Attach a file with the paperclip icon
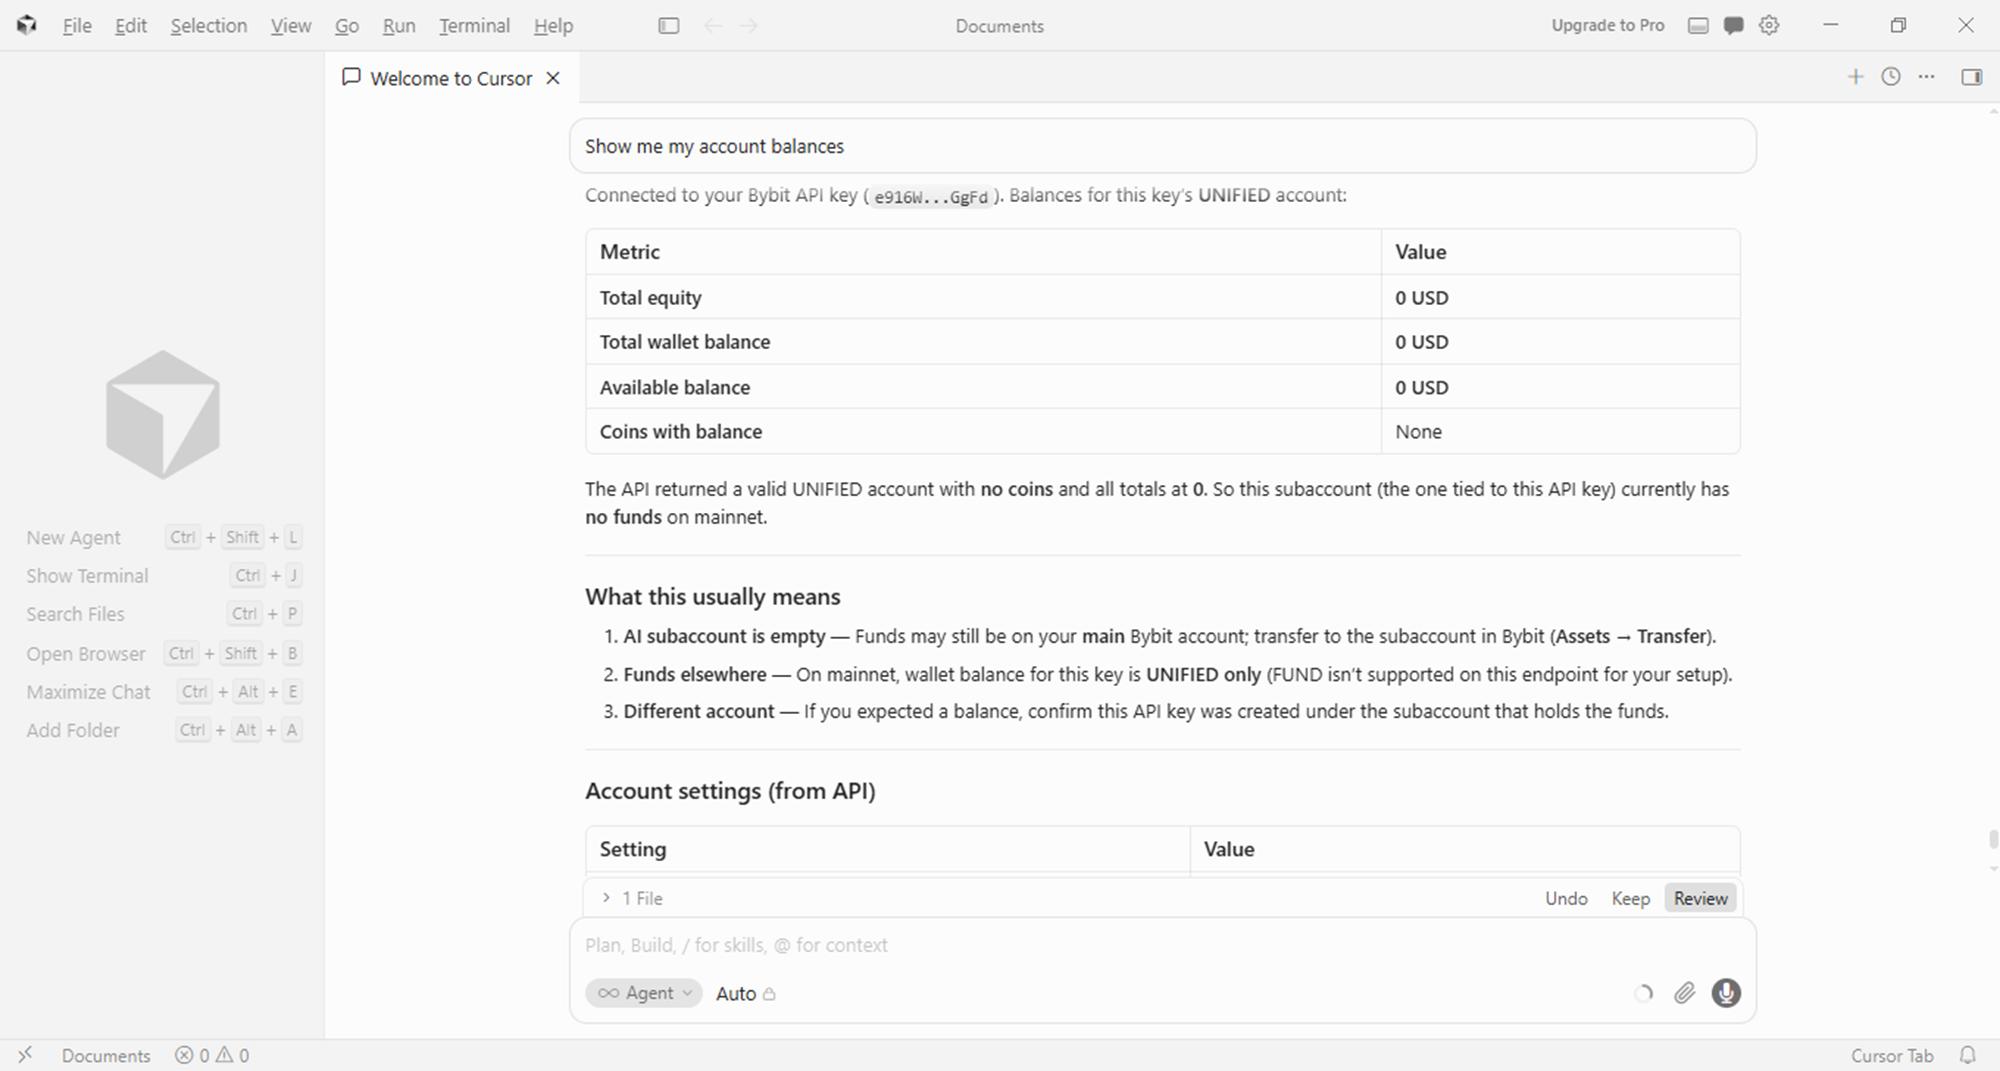Viewport: 2000px width, 1071px height. (x=1685, y=993)
